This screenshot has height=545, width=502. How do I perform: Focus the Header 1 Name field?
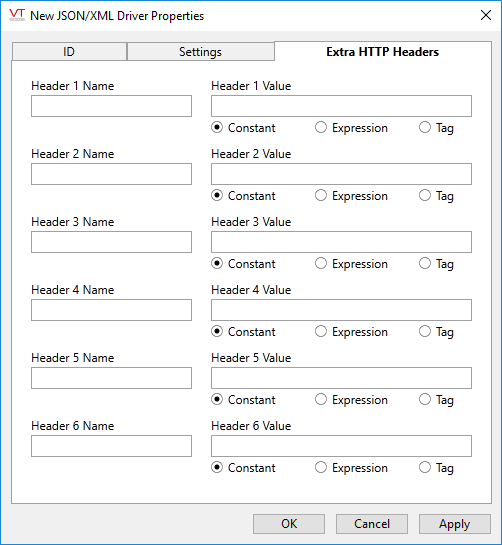point(111,106)
